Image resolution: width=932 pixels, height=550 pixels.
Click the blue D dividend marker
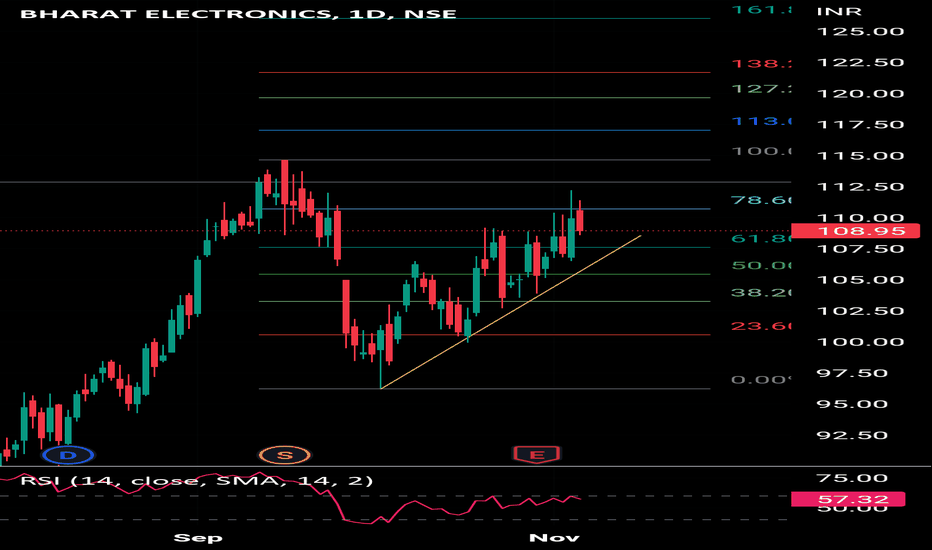[x=68, y=455]
